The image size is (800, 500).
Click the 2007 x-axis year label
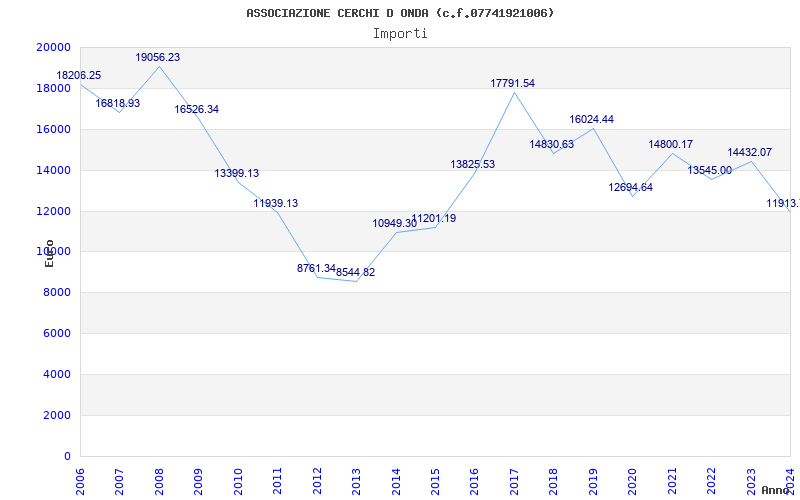[x=119, y=481]
